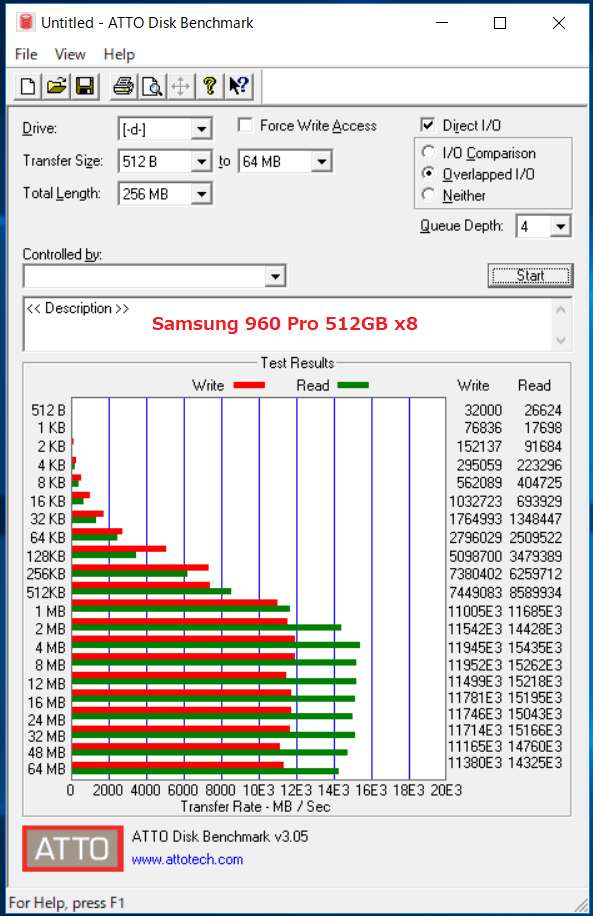Open the View menu
This screenshot has width=593, height=916.
click(x=70, y=54)
